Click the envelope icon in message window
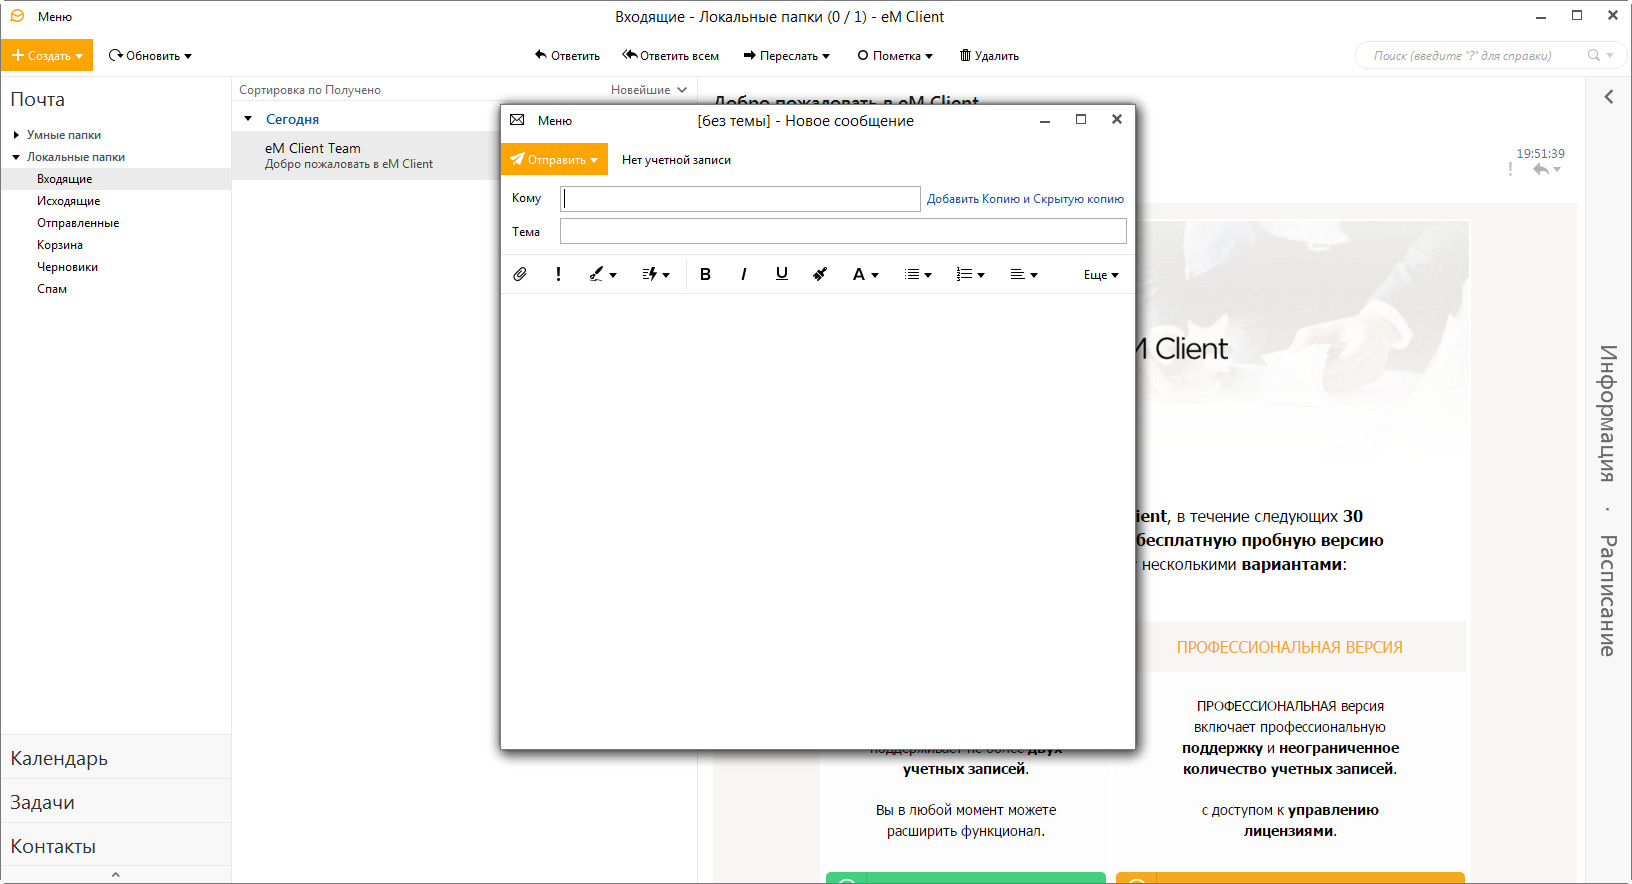Screen dimensions: 1632x884 [x=517, y=120]
